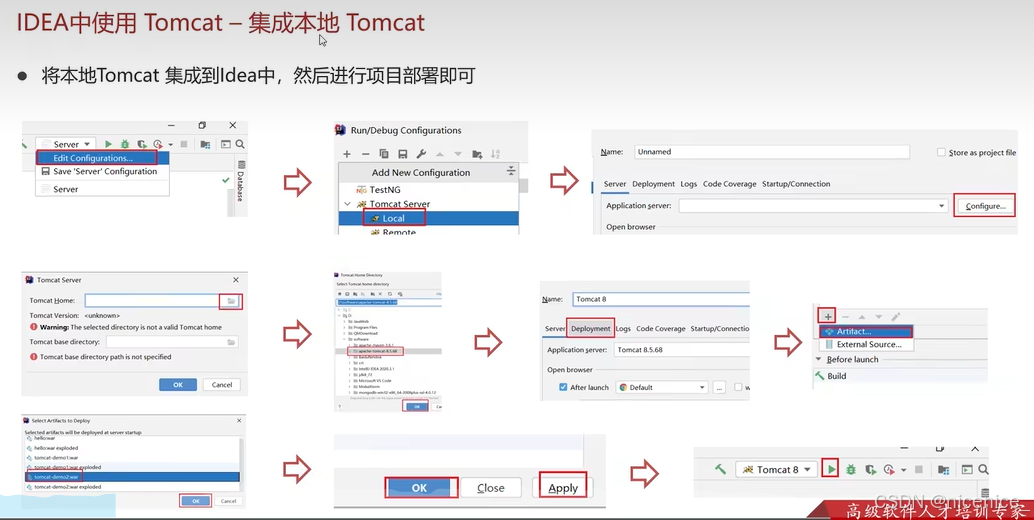The image size is (1034, 520).
Task: Click the Apply button
Action: pyautogui.click(x=563, y=488)
